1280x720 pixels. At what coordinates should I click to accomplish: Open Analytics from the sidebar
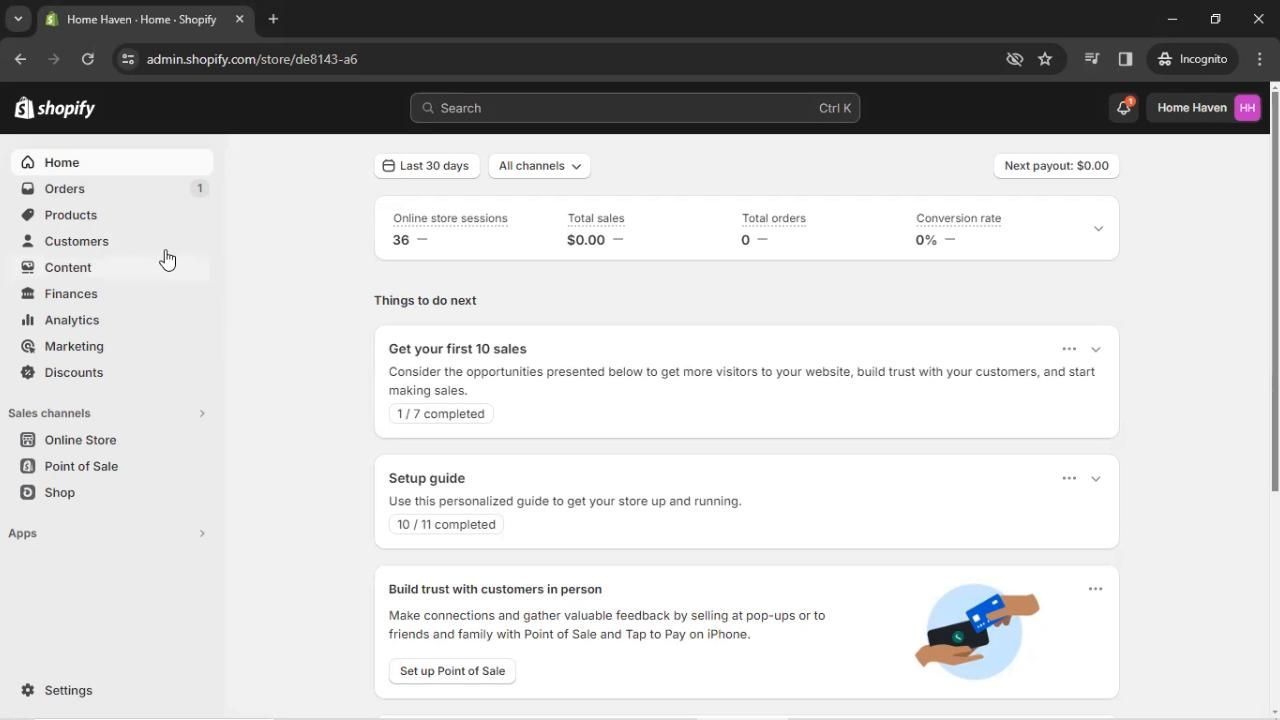(71, 320)
